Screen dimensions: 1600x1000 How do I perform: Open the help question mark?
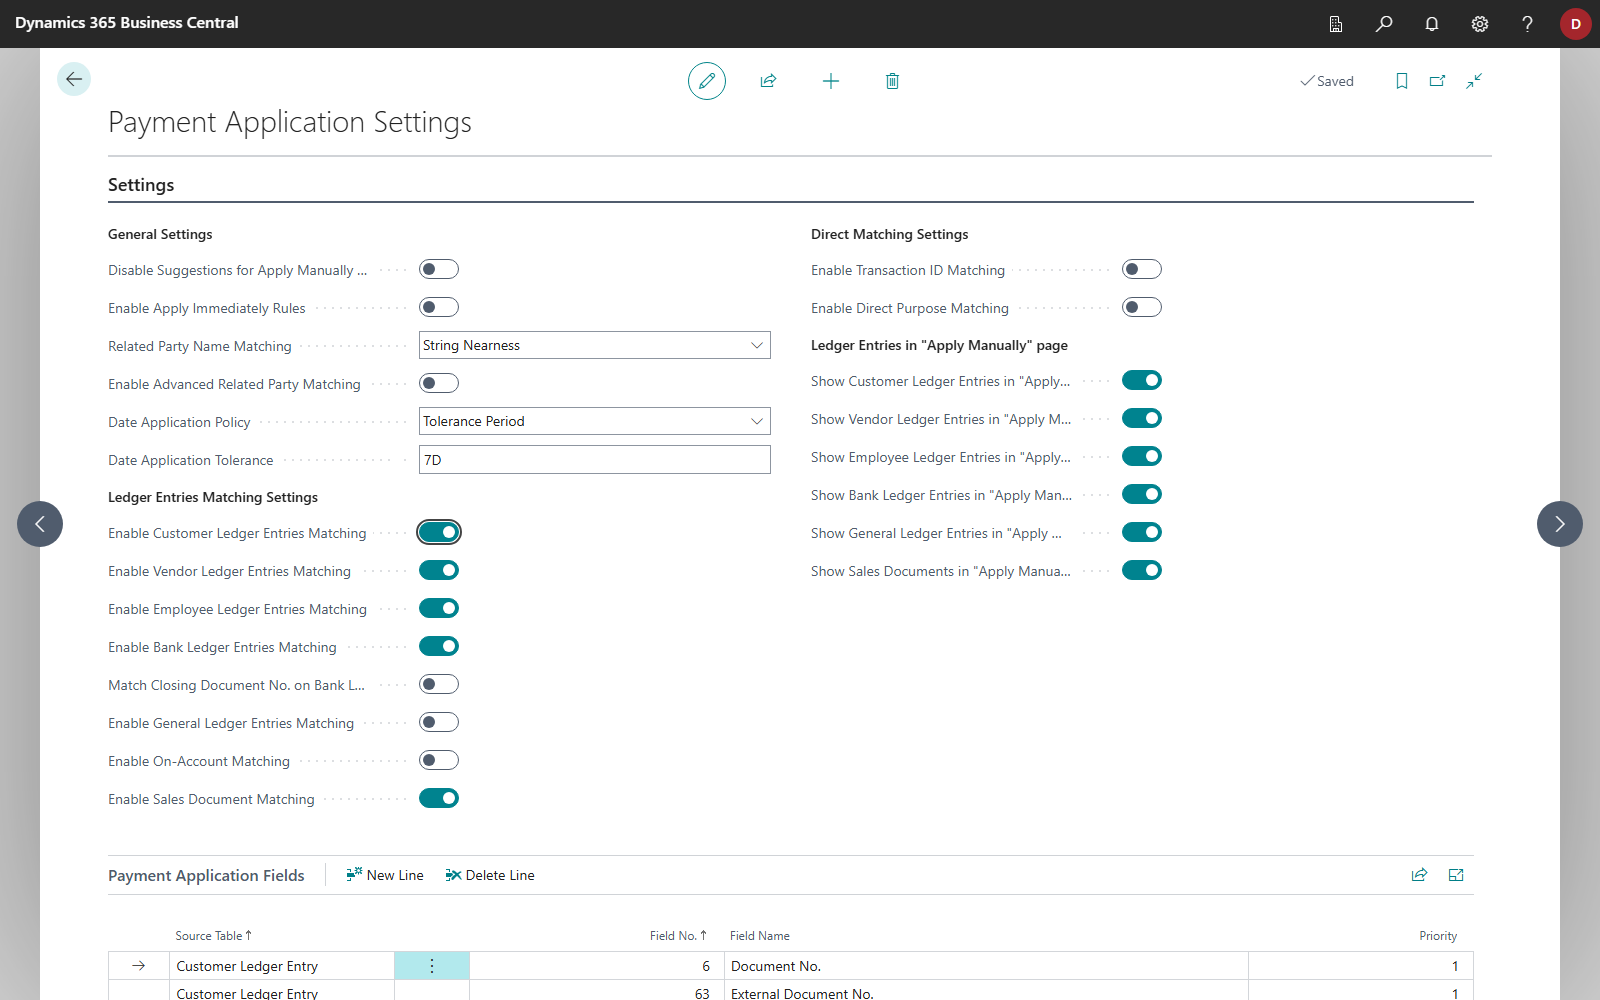click(x=1527, y=24)
